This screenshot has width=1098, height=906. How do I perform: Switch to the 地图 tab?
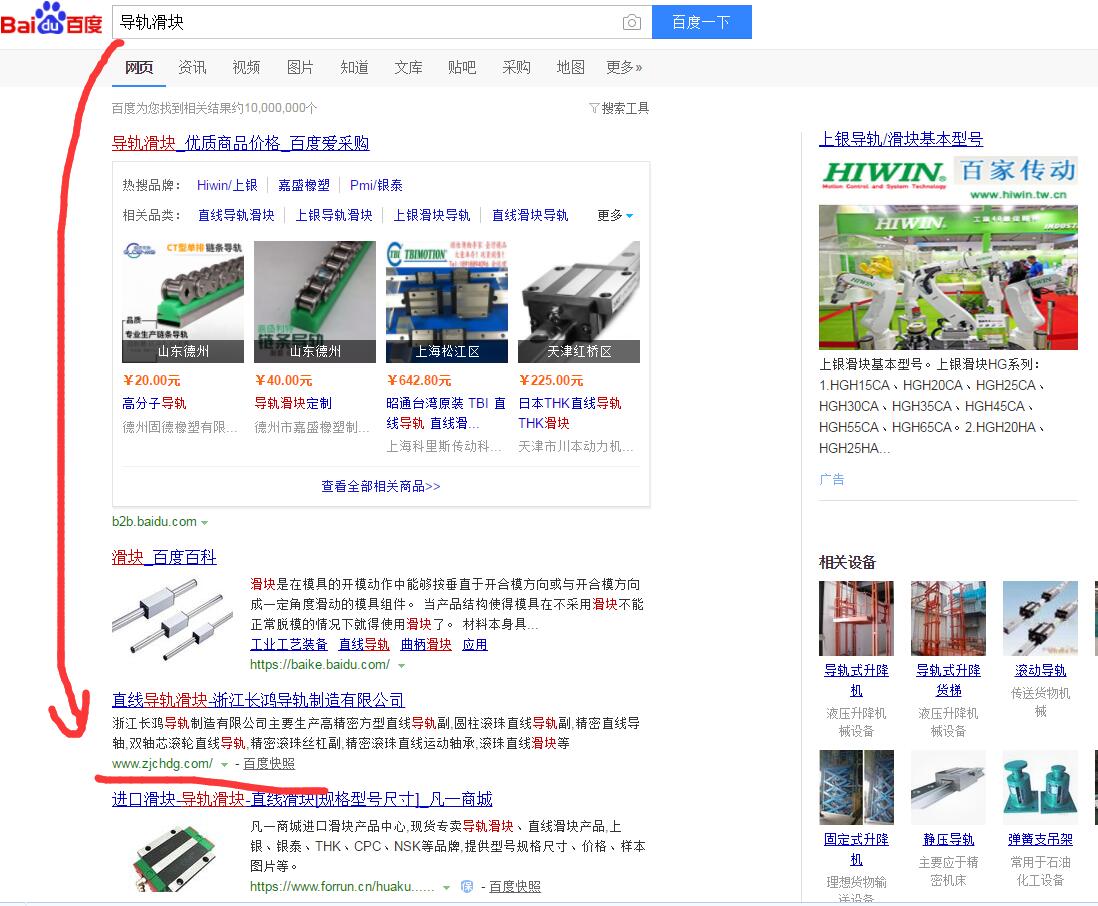tap(570, 67)
